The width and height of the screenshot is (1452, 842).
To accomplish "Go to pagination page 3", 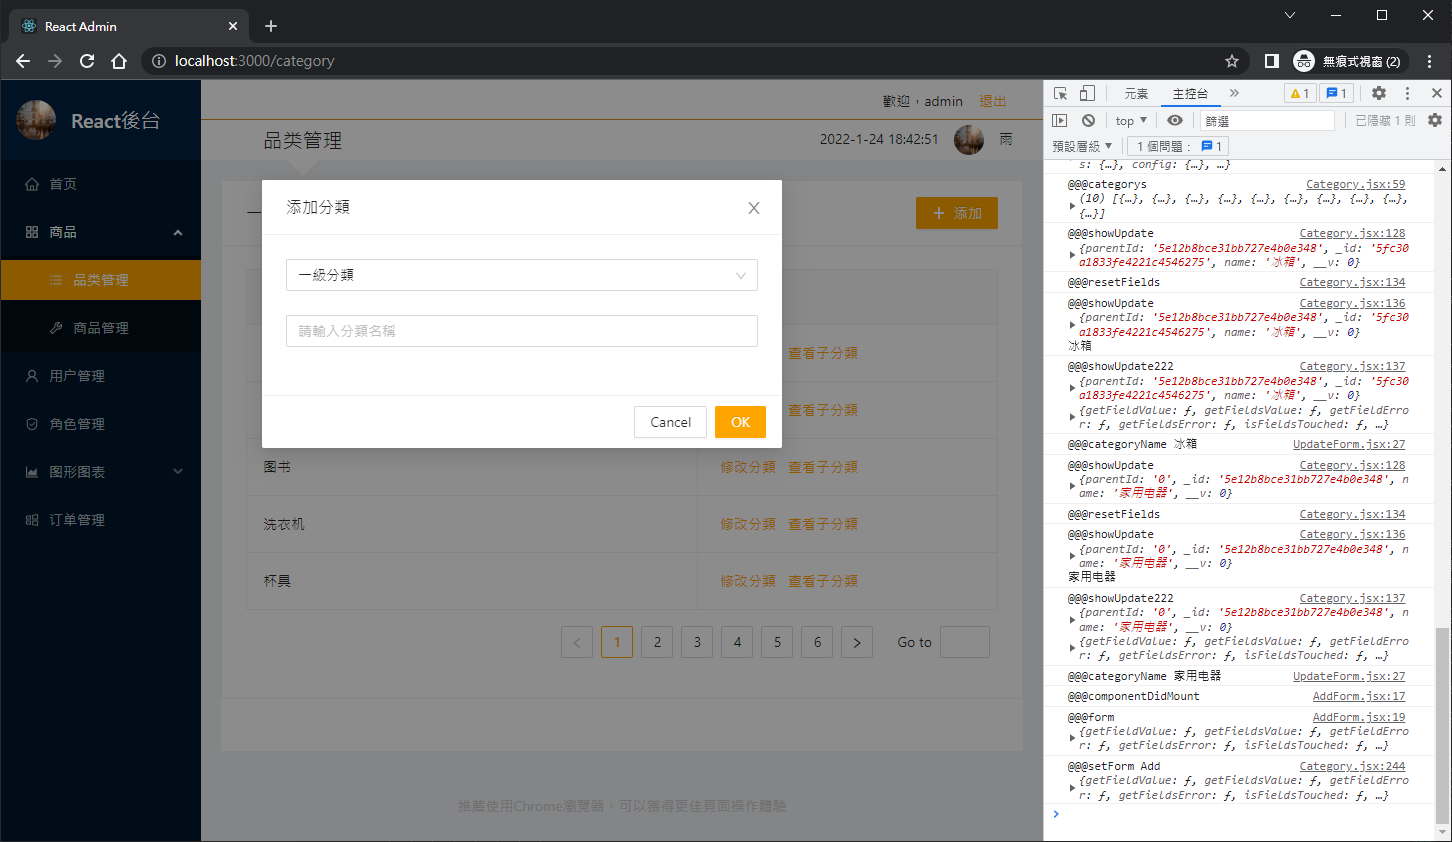I will pyautogui.click(x=697, y=642).
